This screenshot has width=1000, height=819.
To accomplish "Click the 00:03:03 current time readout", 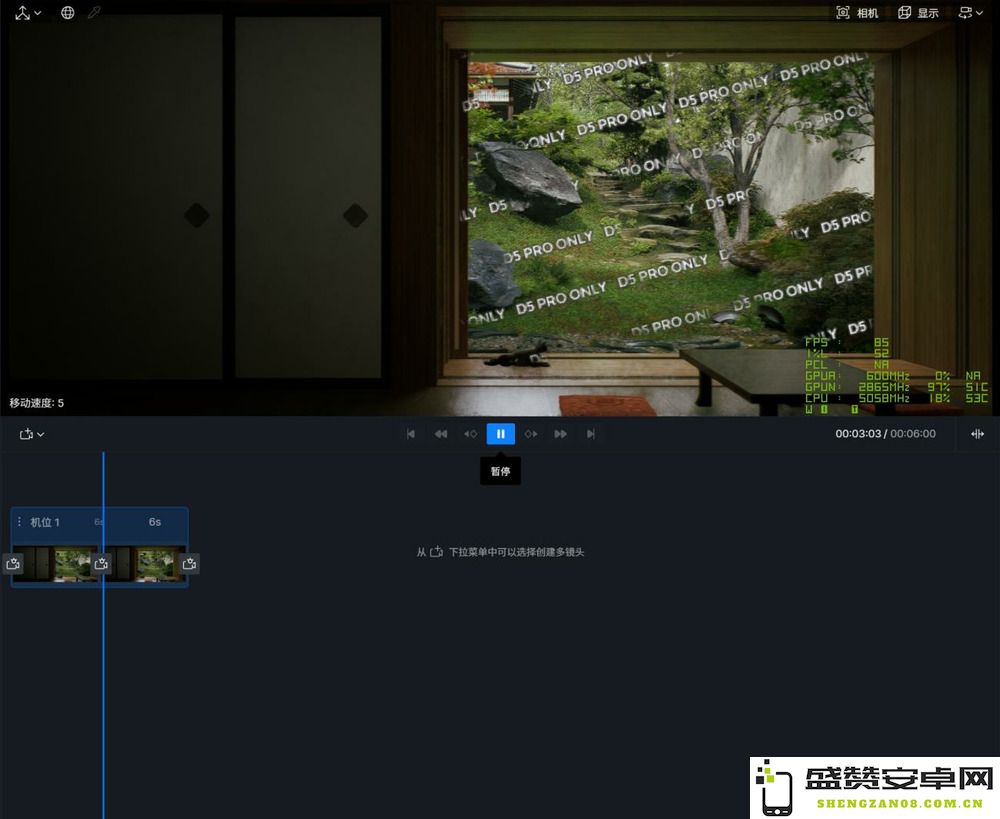I will click(x=858, y=434).
